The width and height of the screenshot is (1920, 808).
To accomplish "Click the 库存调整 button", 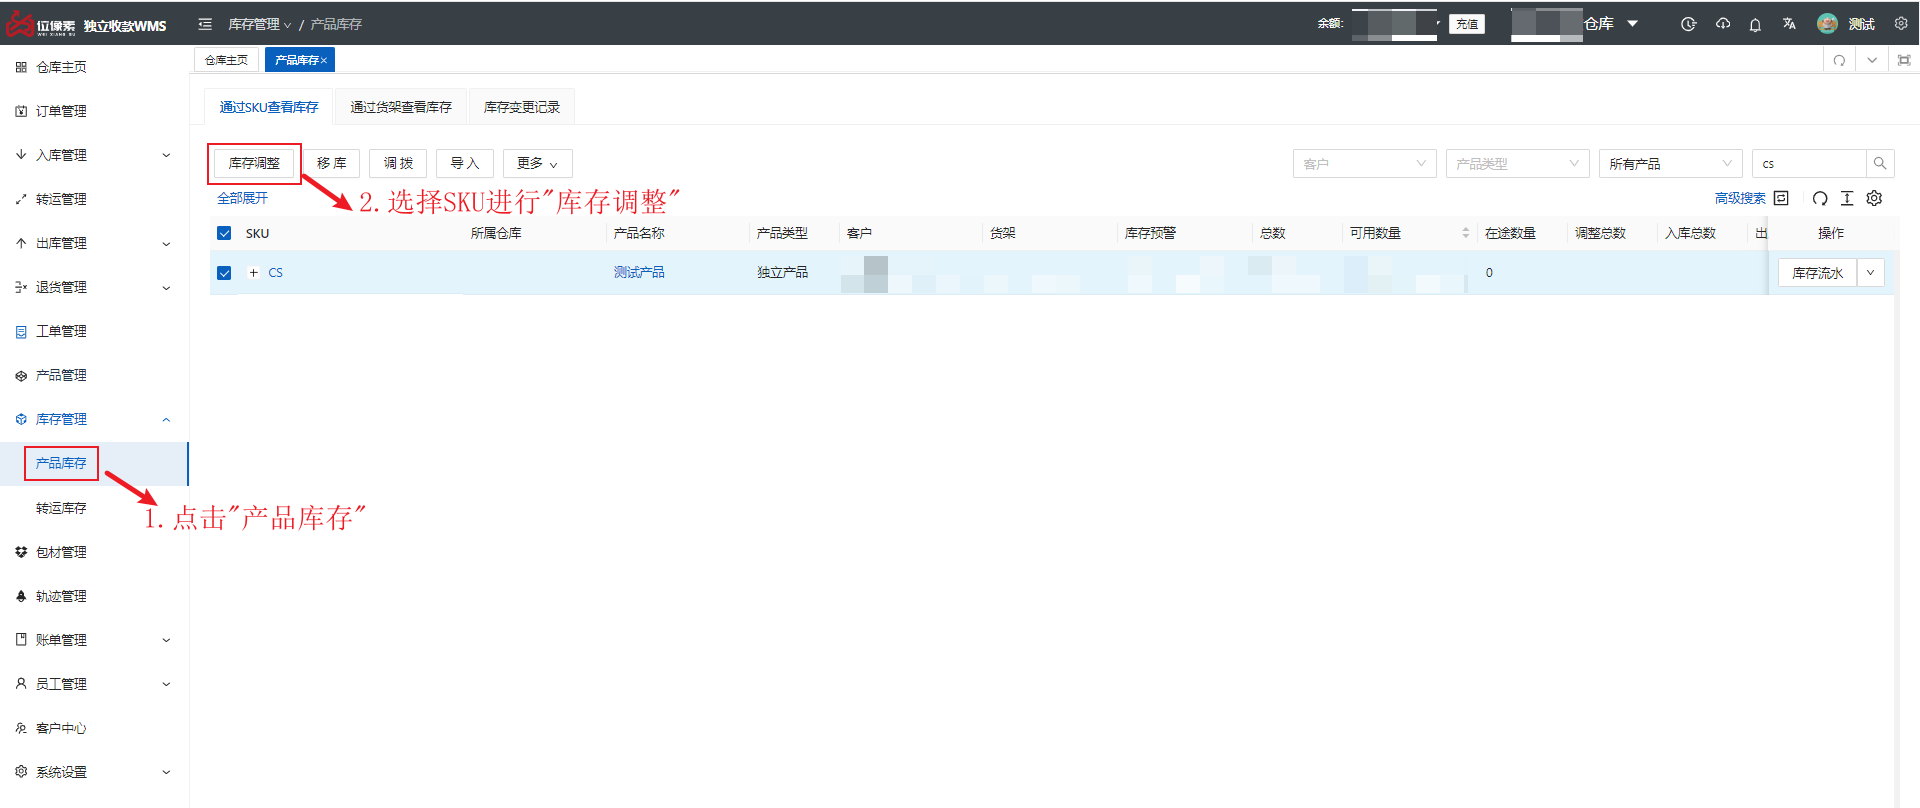I will (254, 163).
